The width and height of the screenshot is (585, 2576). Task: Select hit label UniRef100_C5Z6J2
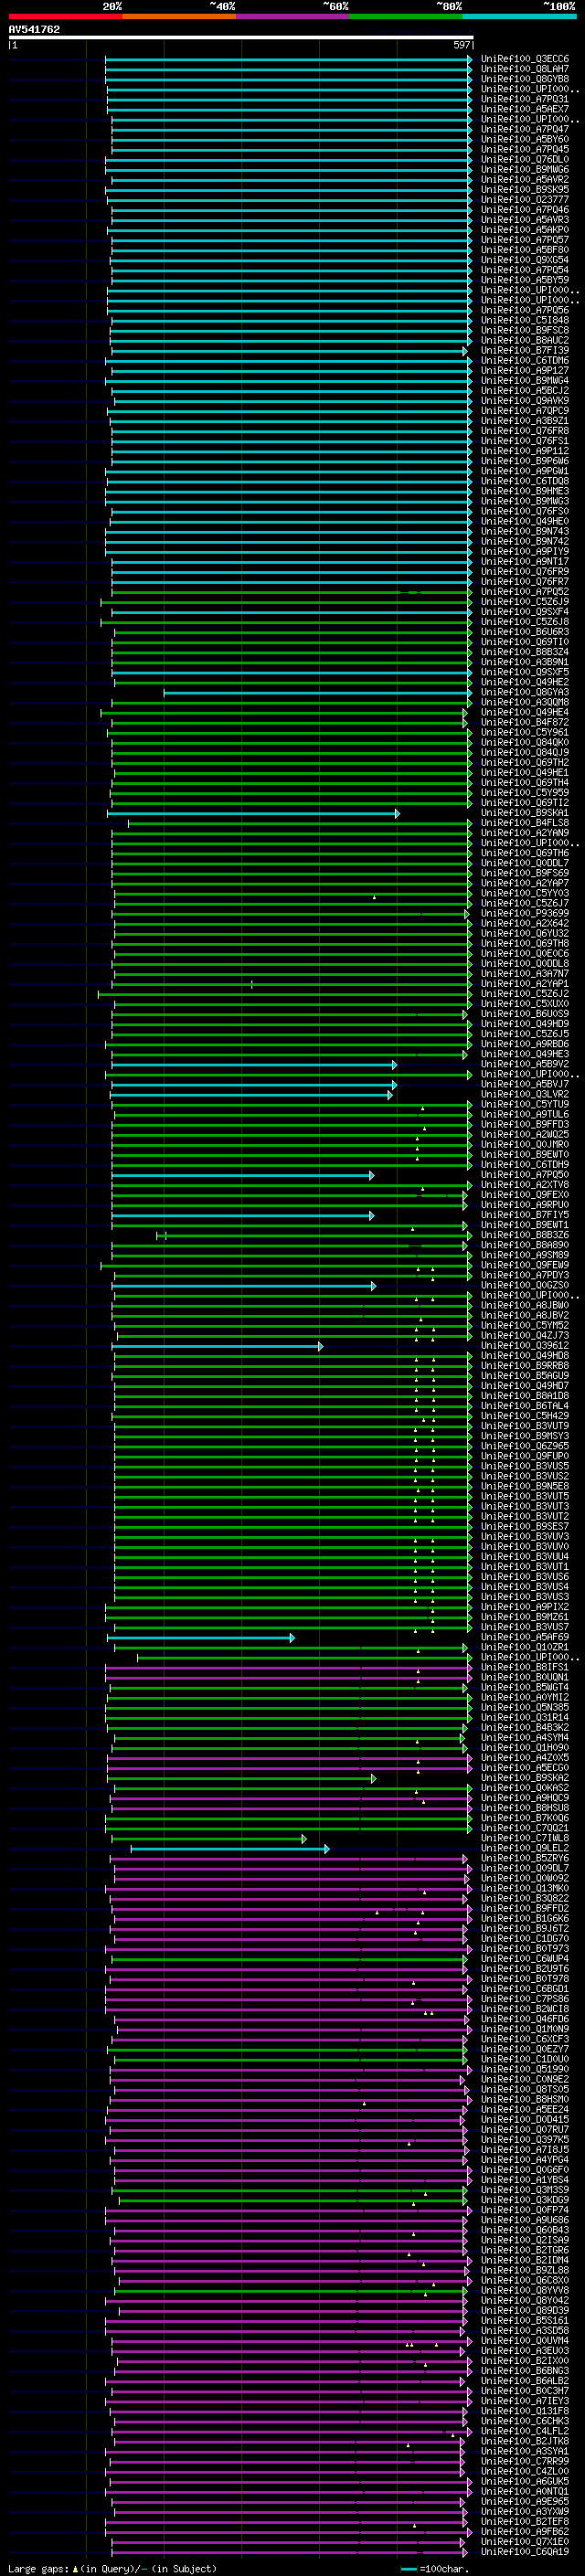(x=524, y=994)
